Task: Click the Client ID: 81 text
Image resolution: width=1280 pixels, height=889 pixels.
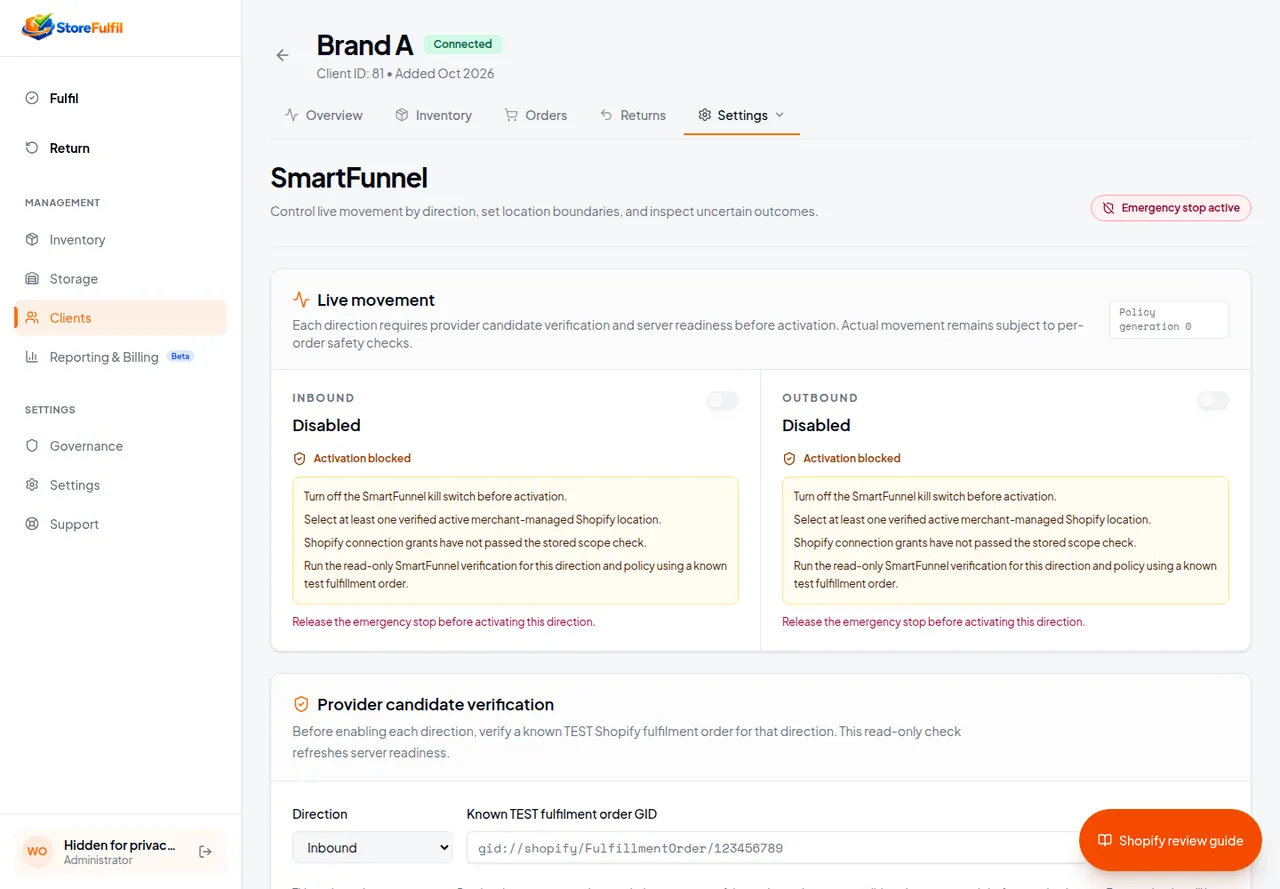Action: coord(350,73)
